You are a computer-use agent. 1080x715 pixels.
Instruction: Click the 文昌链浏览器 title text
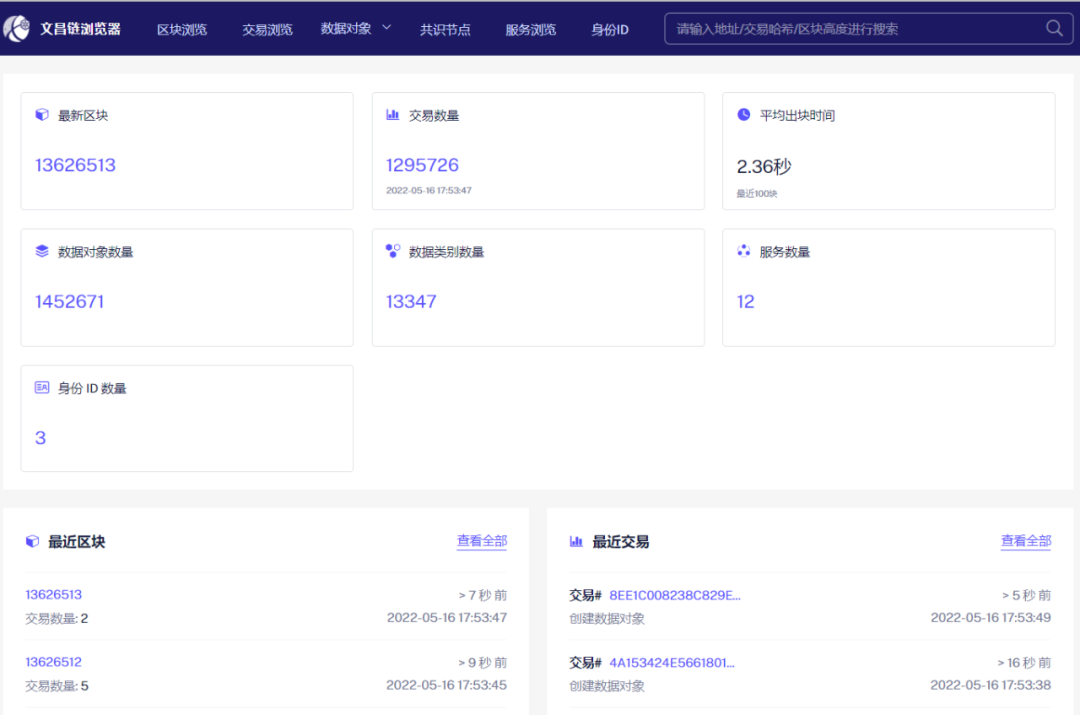[81, 29]
